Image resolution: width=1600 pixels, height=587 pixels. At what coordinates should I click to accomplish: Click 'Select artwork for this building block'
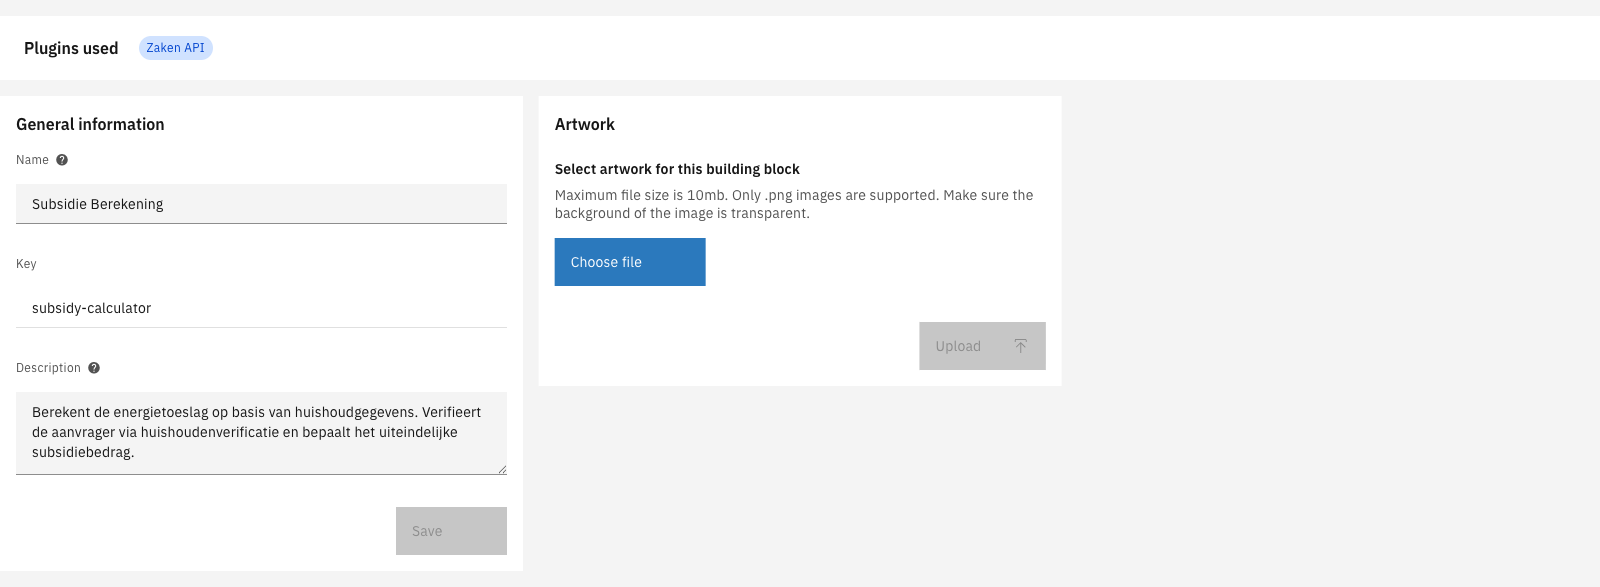(x=677, y=169)
